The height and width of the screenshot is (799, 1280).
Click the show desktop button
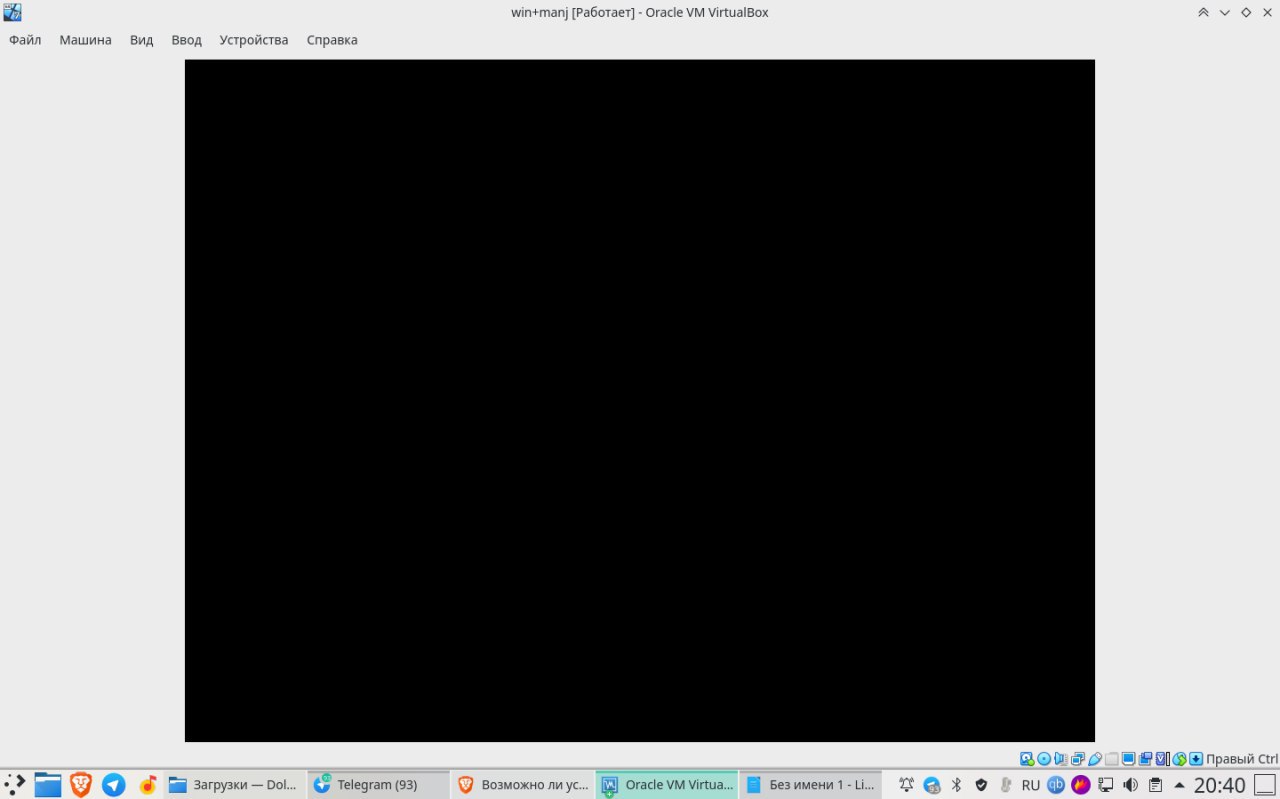[1265, 785]
